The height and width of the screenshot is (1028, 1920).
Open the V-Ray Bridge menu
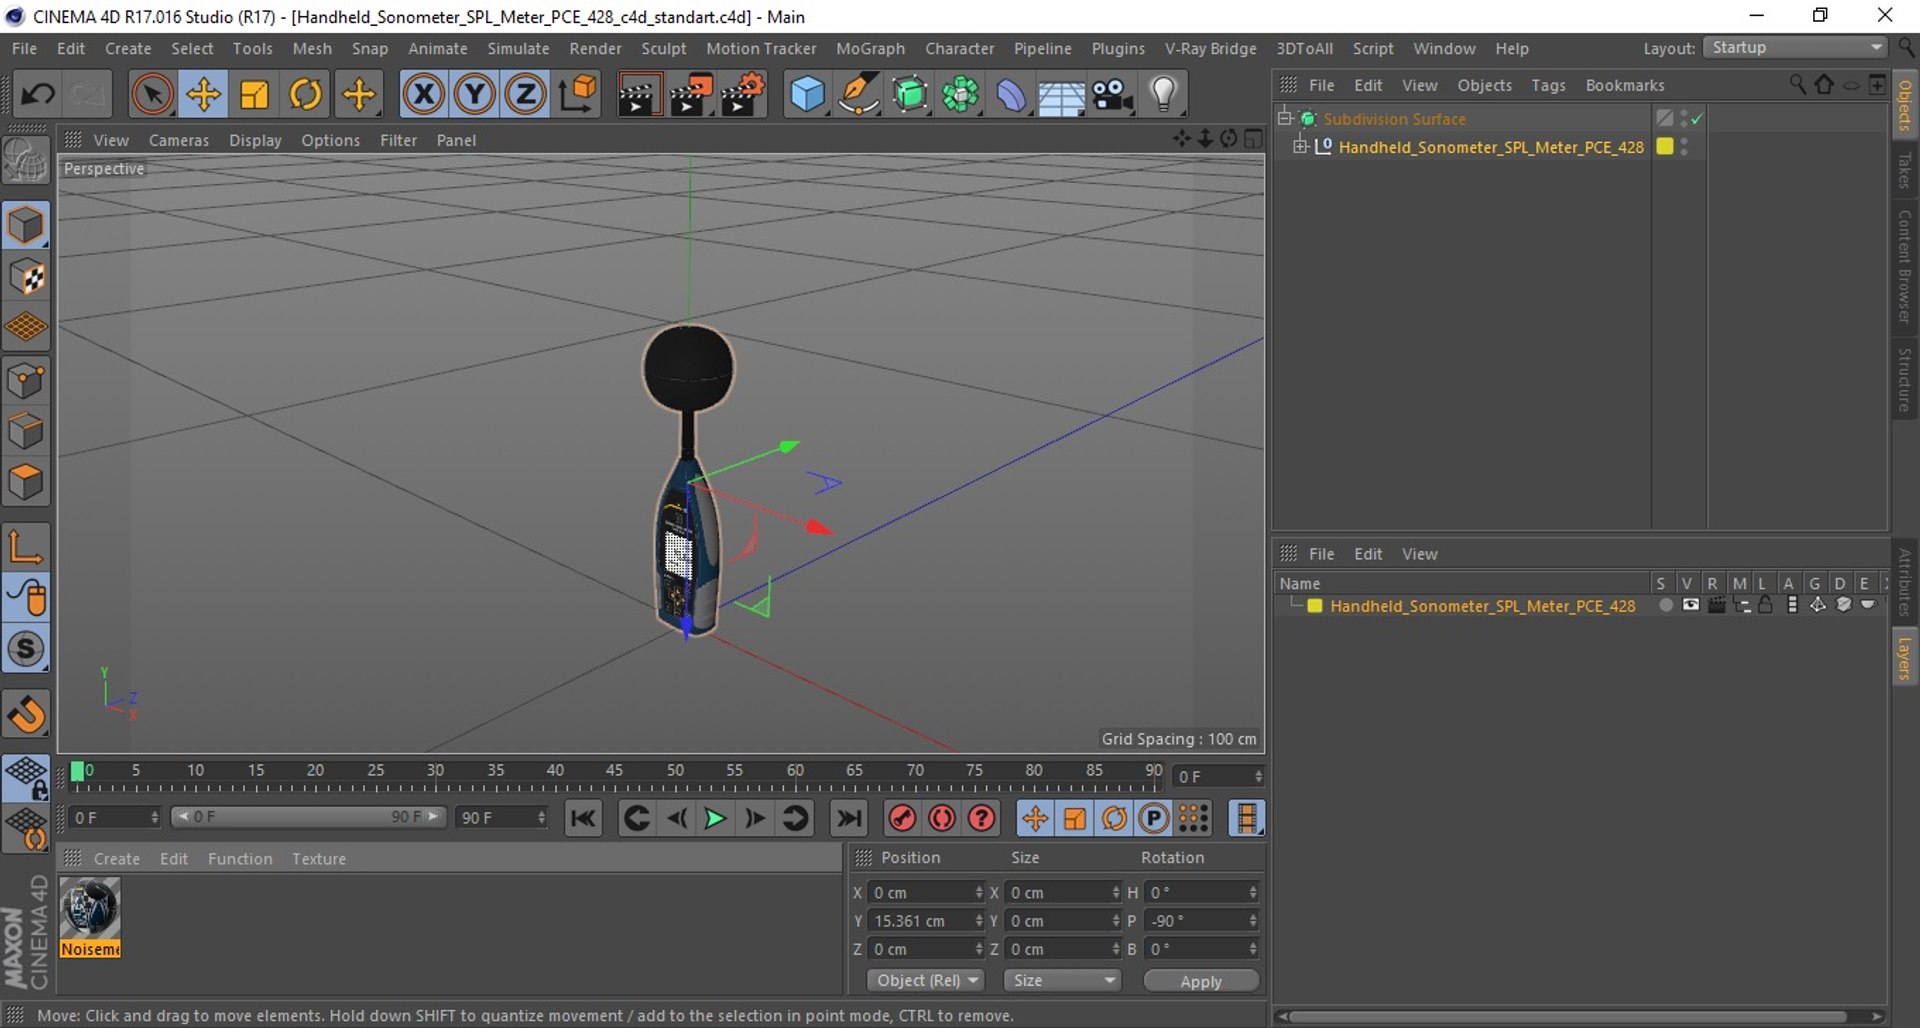click(1210, 48)
